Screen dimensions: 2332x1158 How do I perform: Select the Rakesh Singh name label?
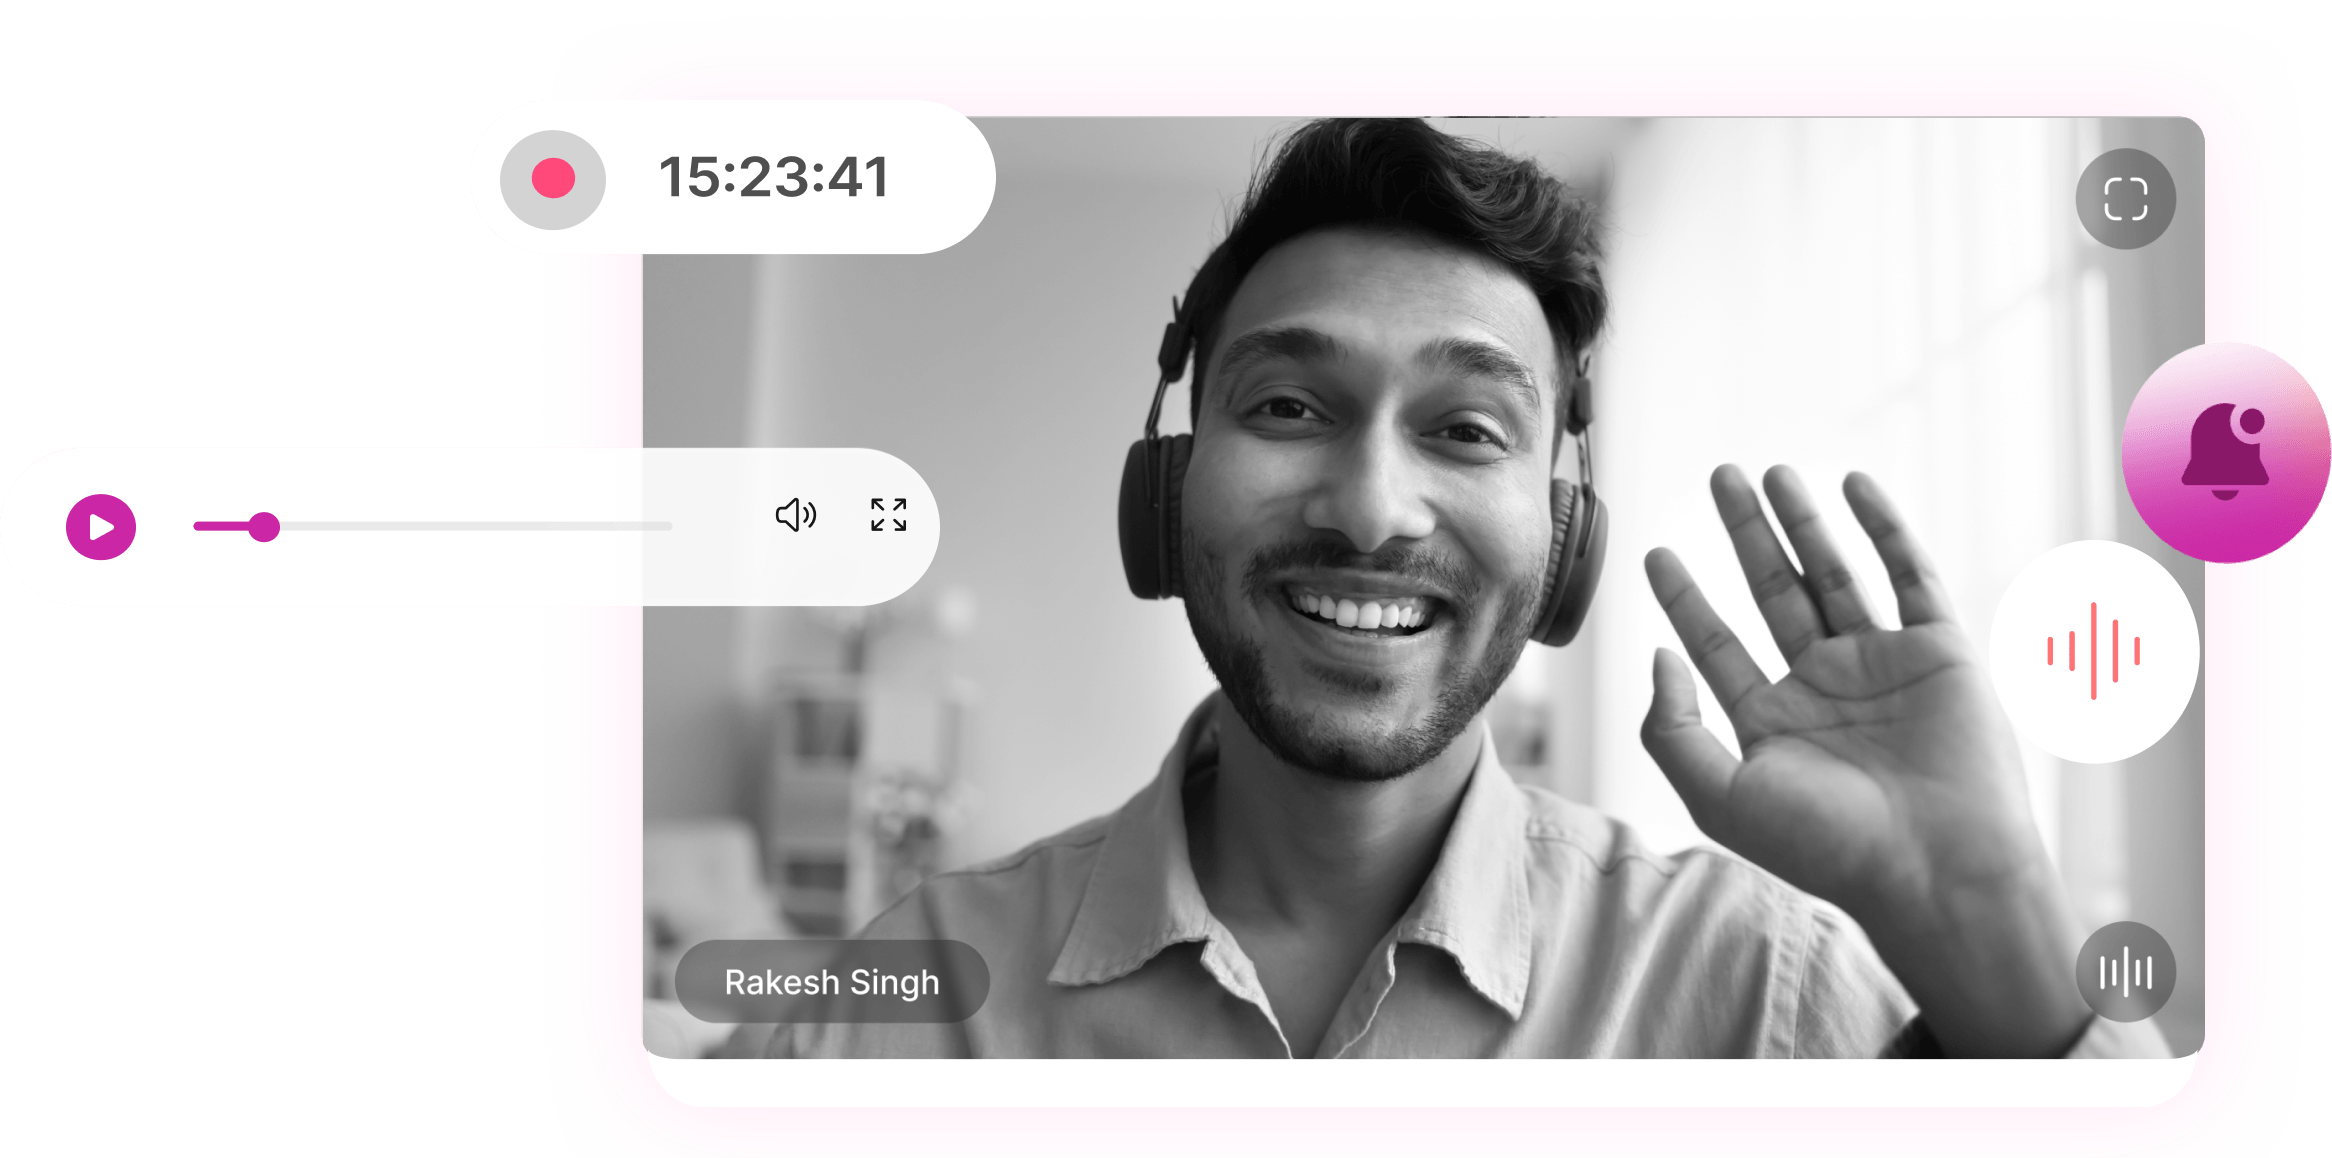832,982
